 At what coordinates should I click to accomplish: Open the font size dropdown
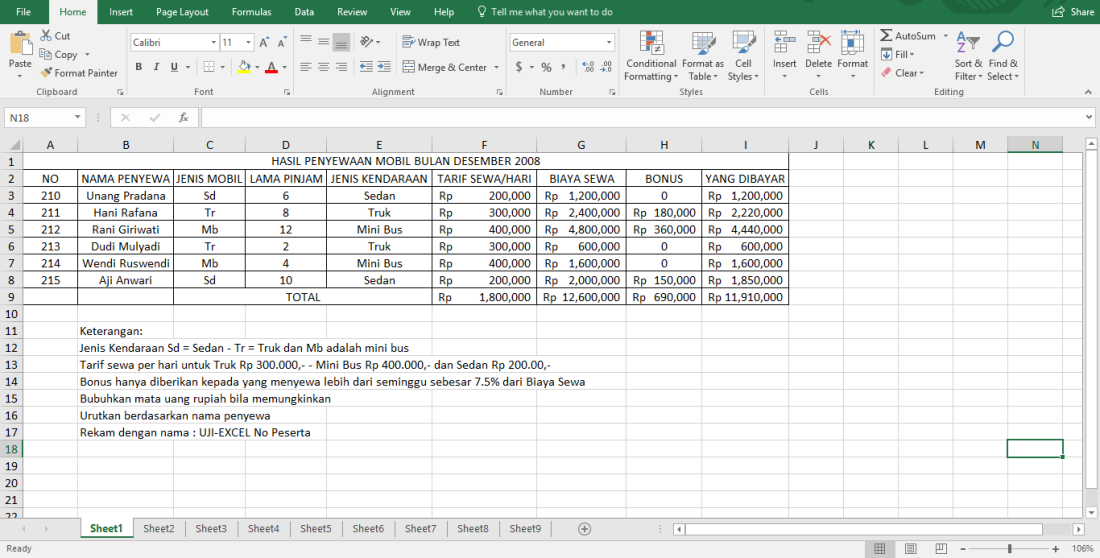[x=249, y=43]
